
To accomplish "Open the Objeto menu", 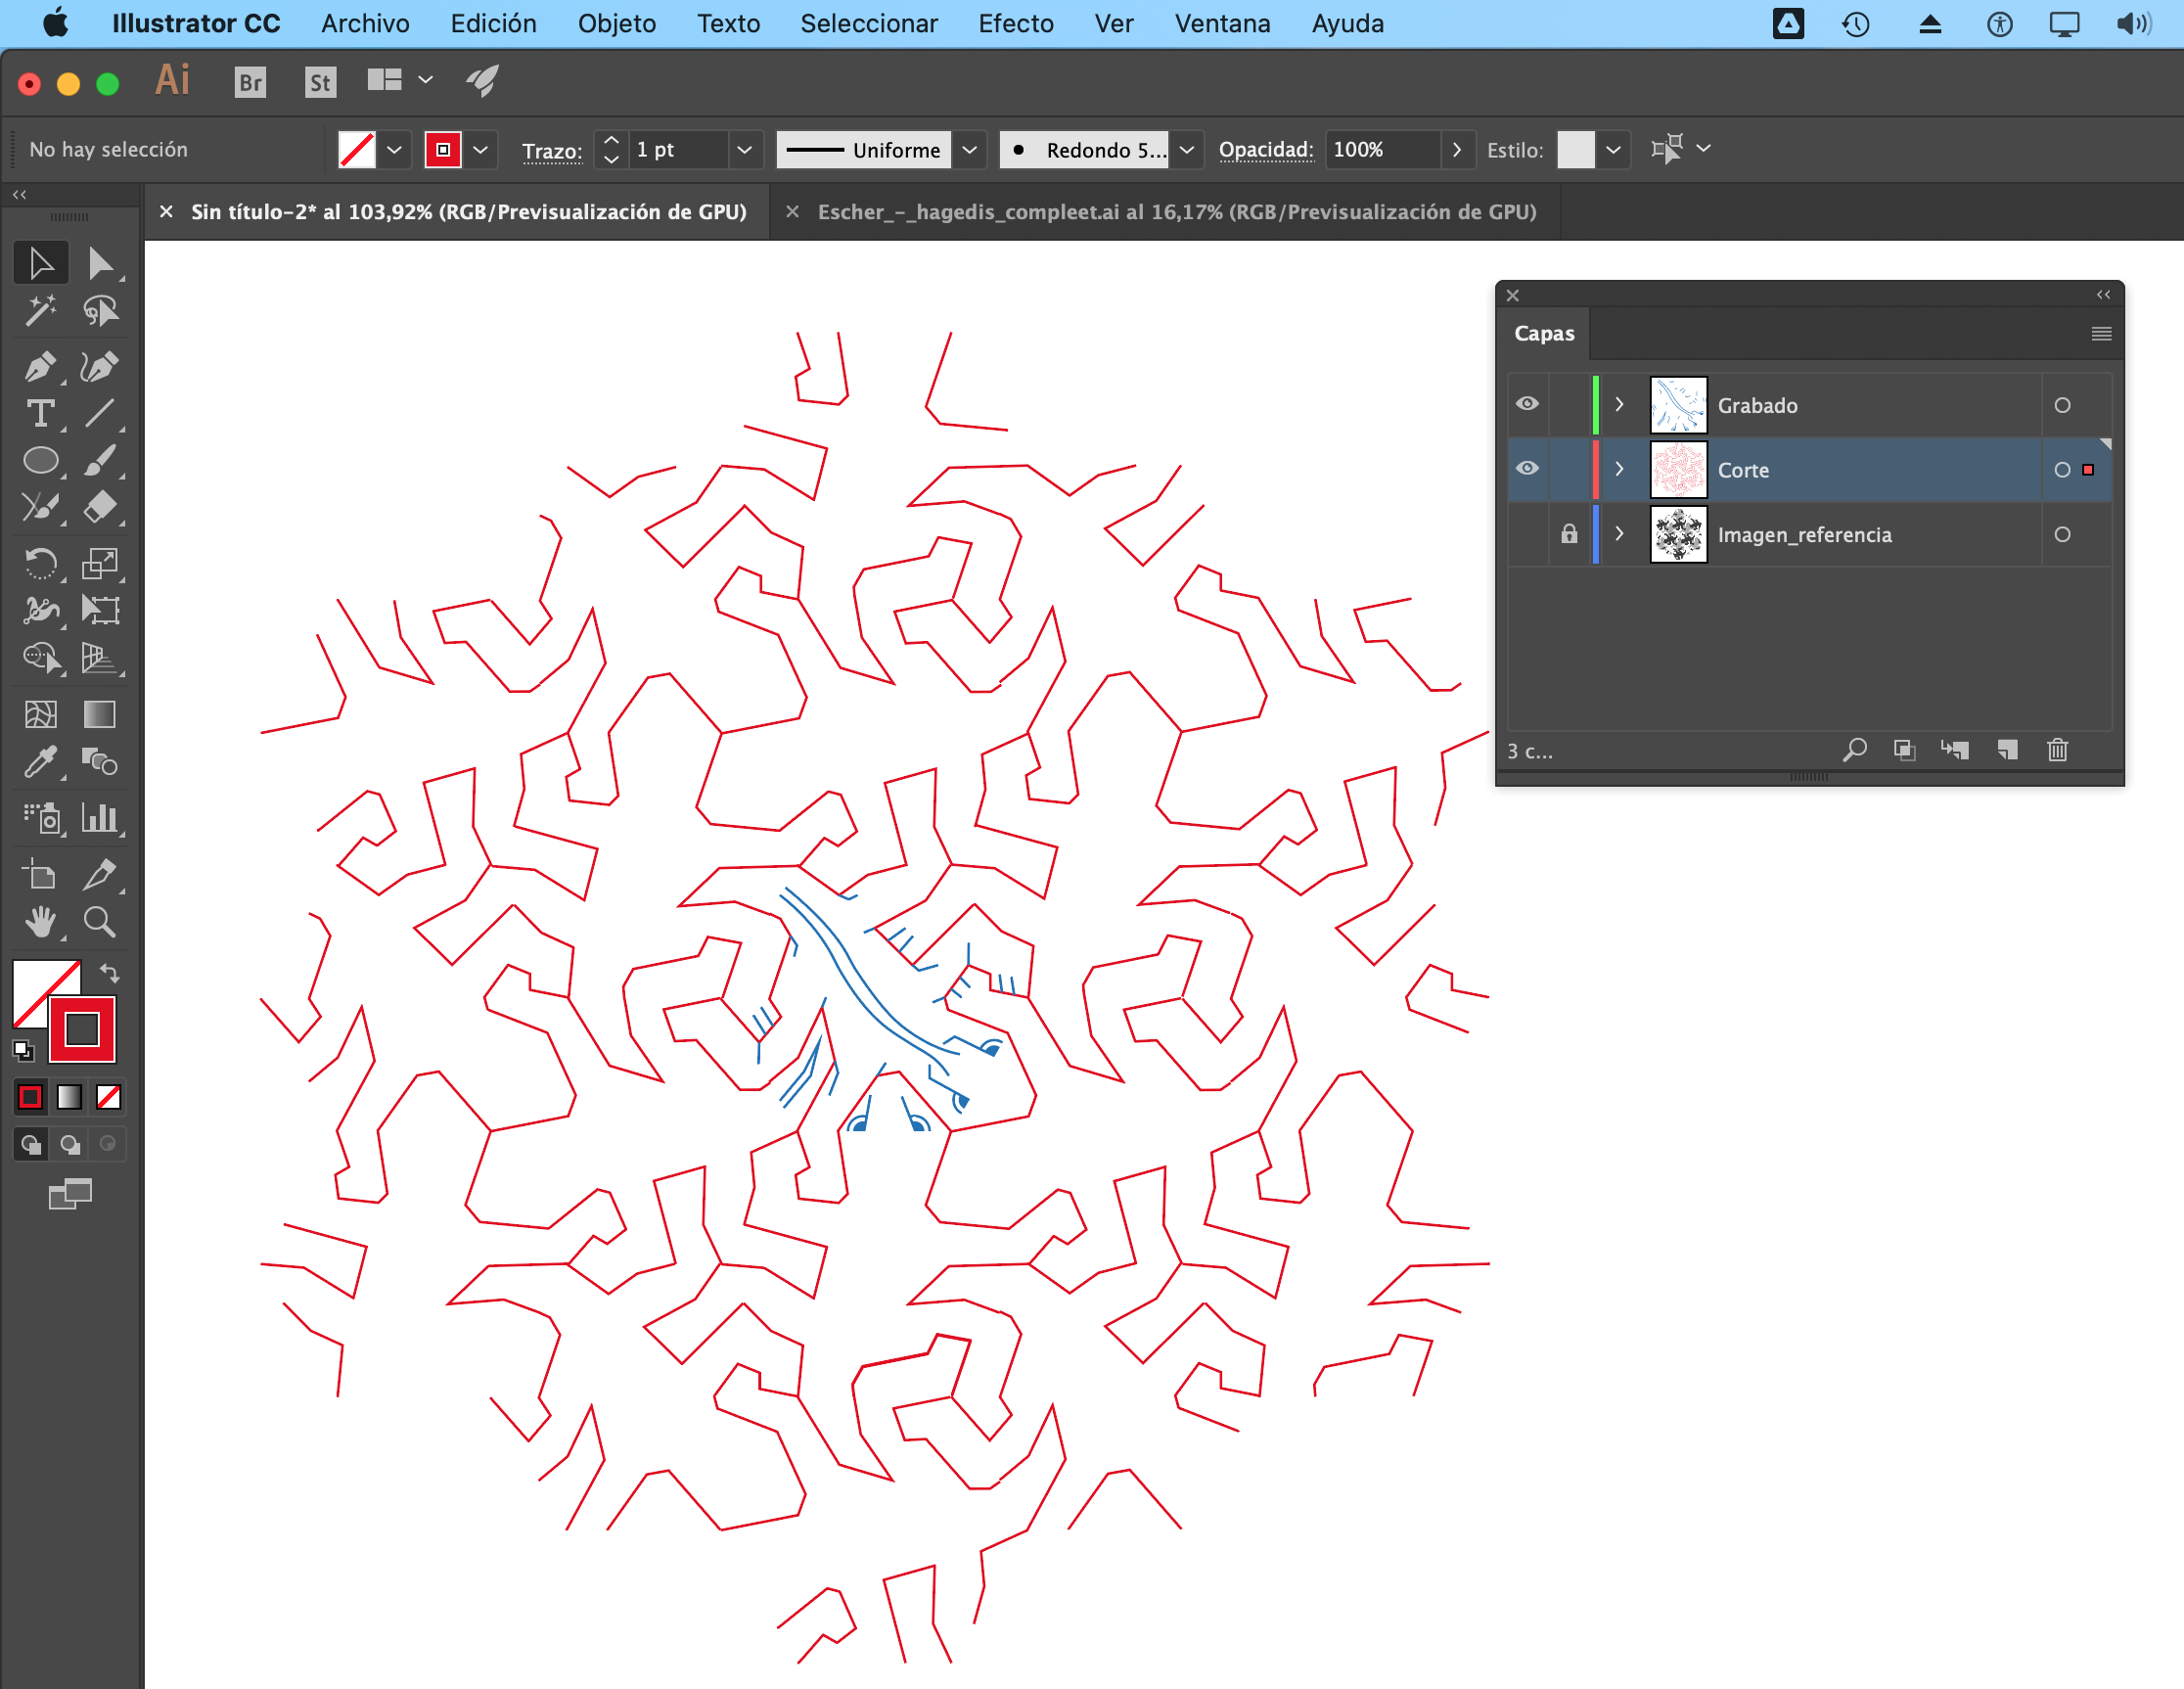I will pyautogui.click(x=617, y=23).
